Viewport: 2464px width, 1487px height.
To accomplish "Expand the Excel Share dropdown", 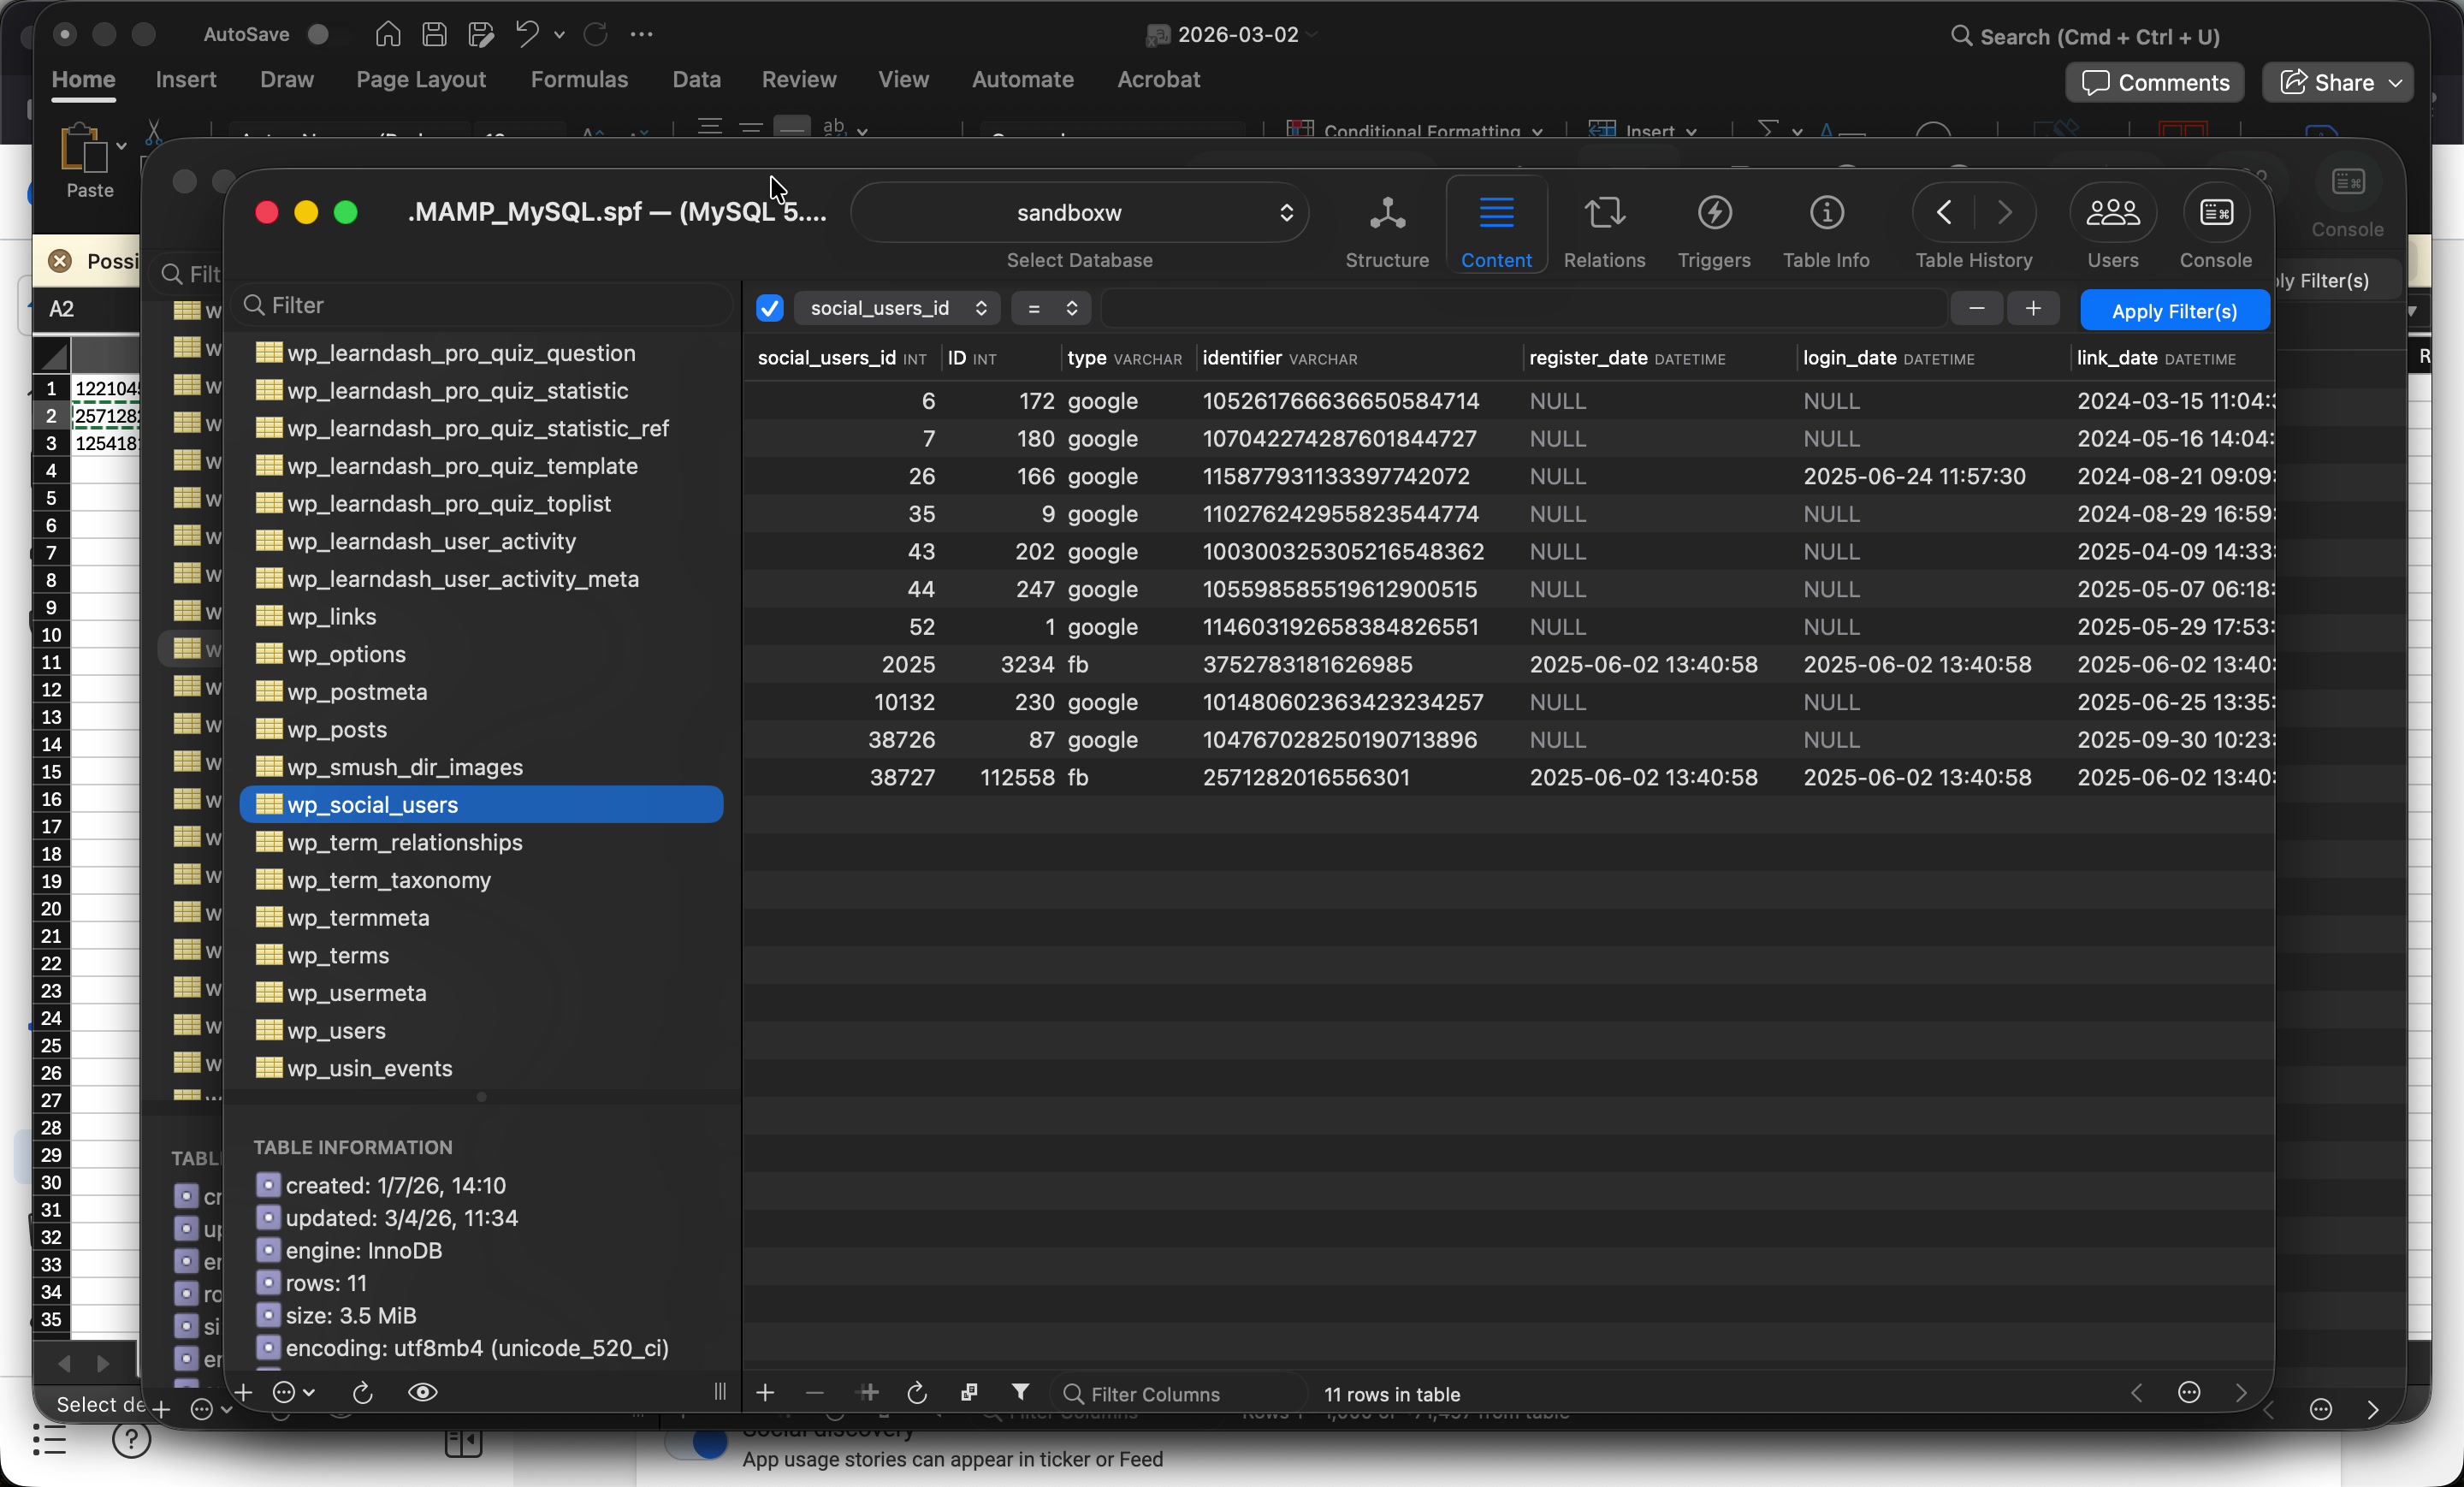I will point(2396,82).
